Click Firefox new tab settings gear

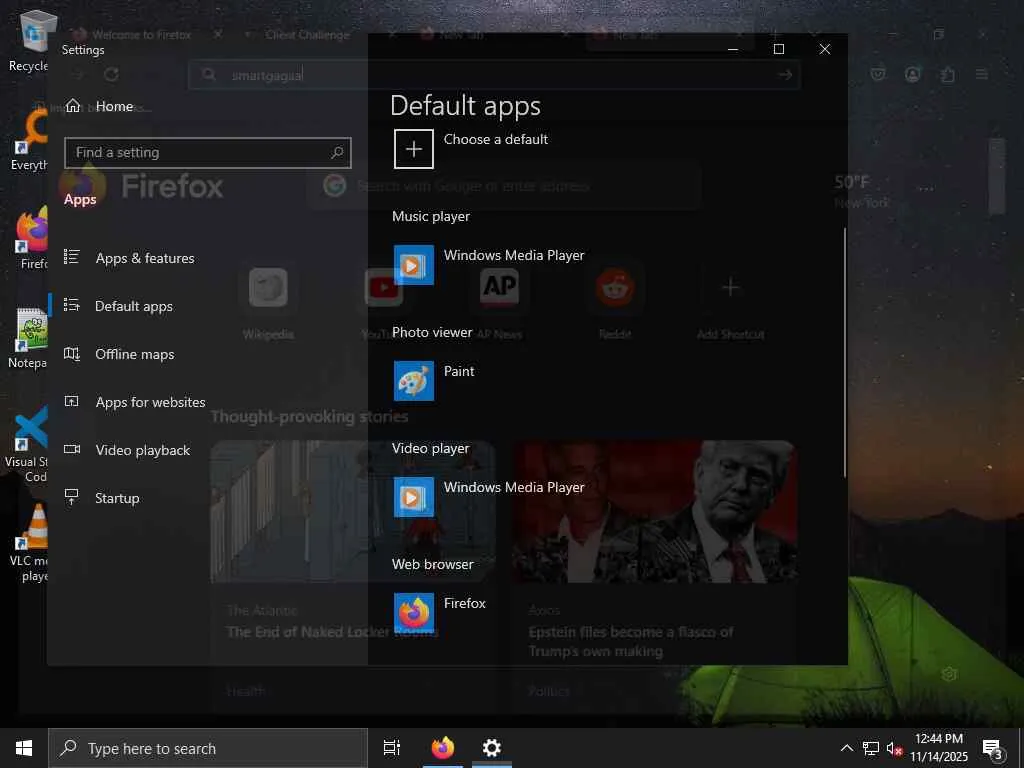(950, 674)
